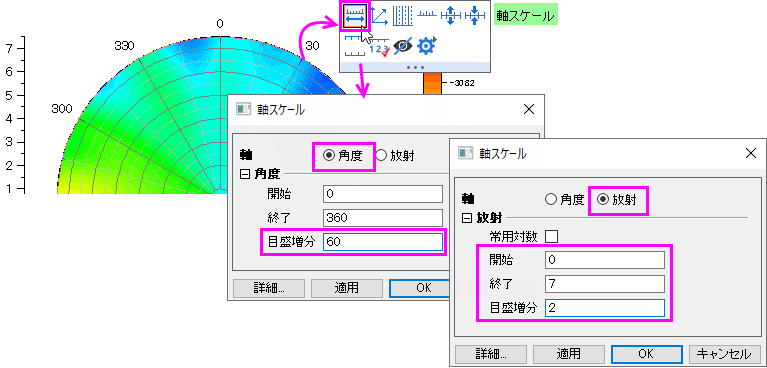This screenshot has height=368, width=767.
Task: Click OK button in back 軸スケール dialog
Action: [420, 288]
